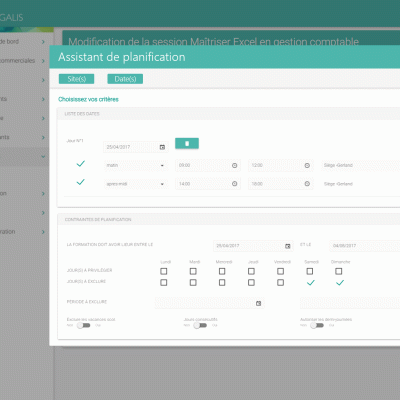Open the après-midi period dropdown

136,184
